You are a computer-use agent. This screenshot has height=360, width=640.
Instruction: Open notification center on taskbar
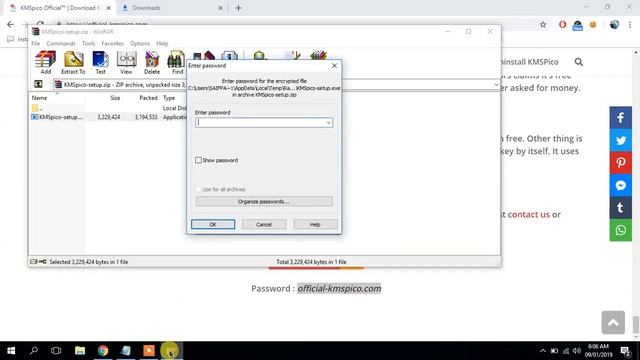pyautogui.click(x=625, y=351)
